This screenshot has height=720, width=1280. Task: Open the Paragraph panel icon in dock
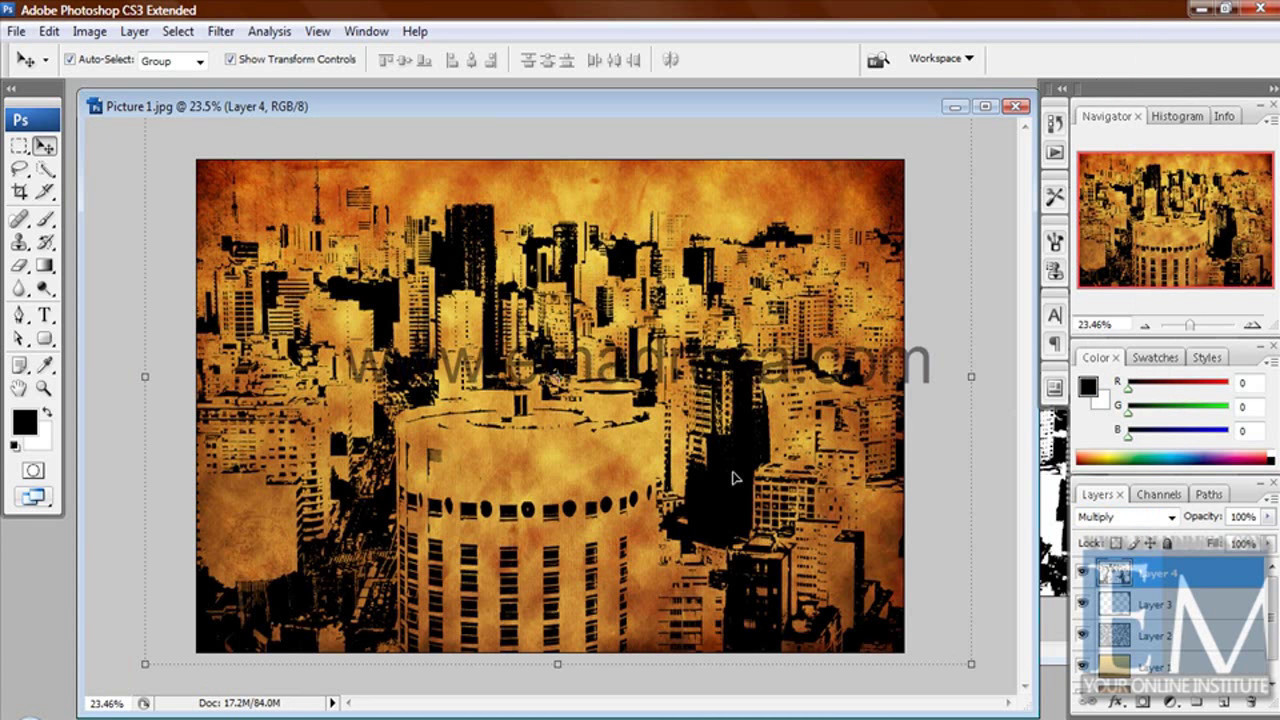coord(1055,344)
